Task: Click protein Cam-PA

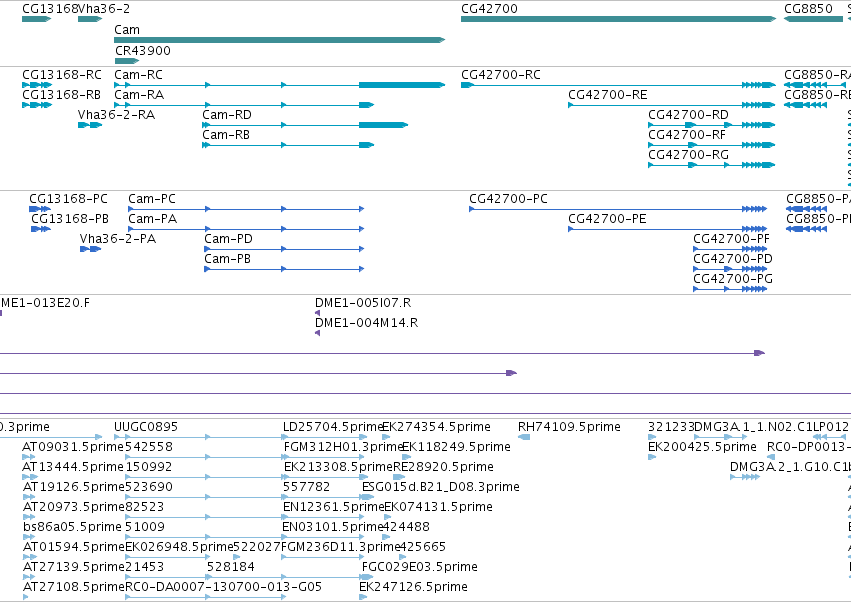Action: coord(246,229)
